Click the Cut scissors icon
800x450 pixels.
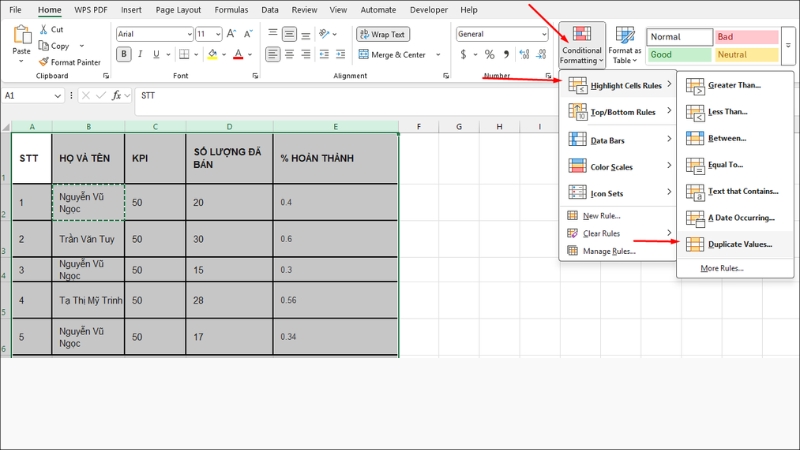coord(44,30)
